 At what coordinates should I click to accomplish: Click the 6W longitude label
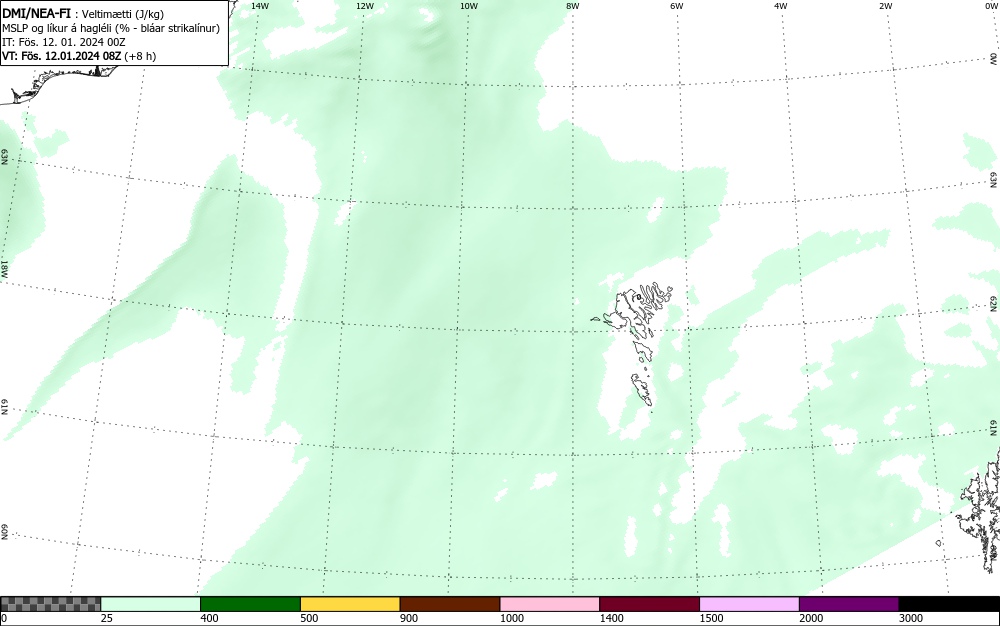(677, 6)
